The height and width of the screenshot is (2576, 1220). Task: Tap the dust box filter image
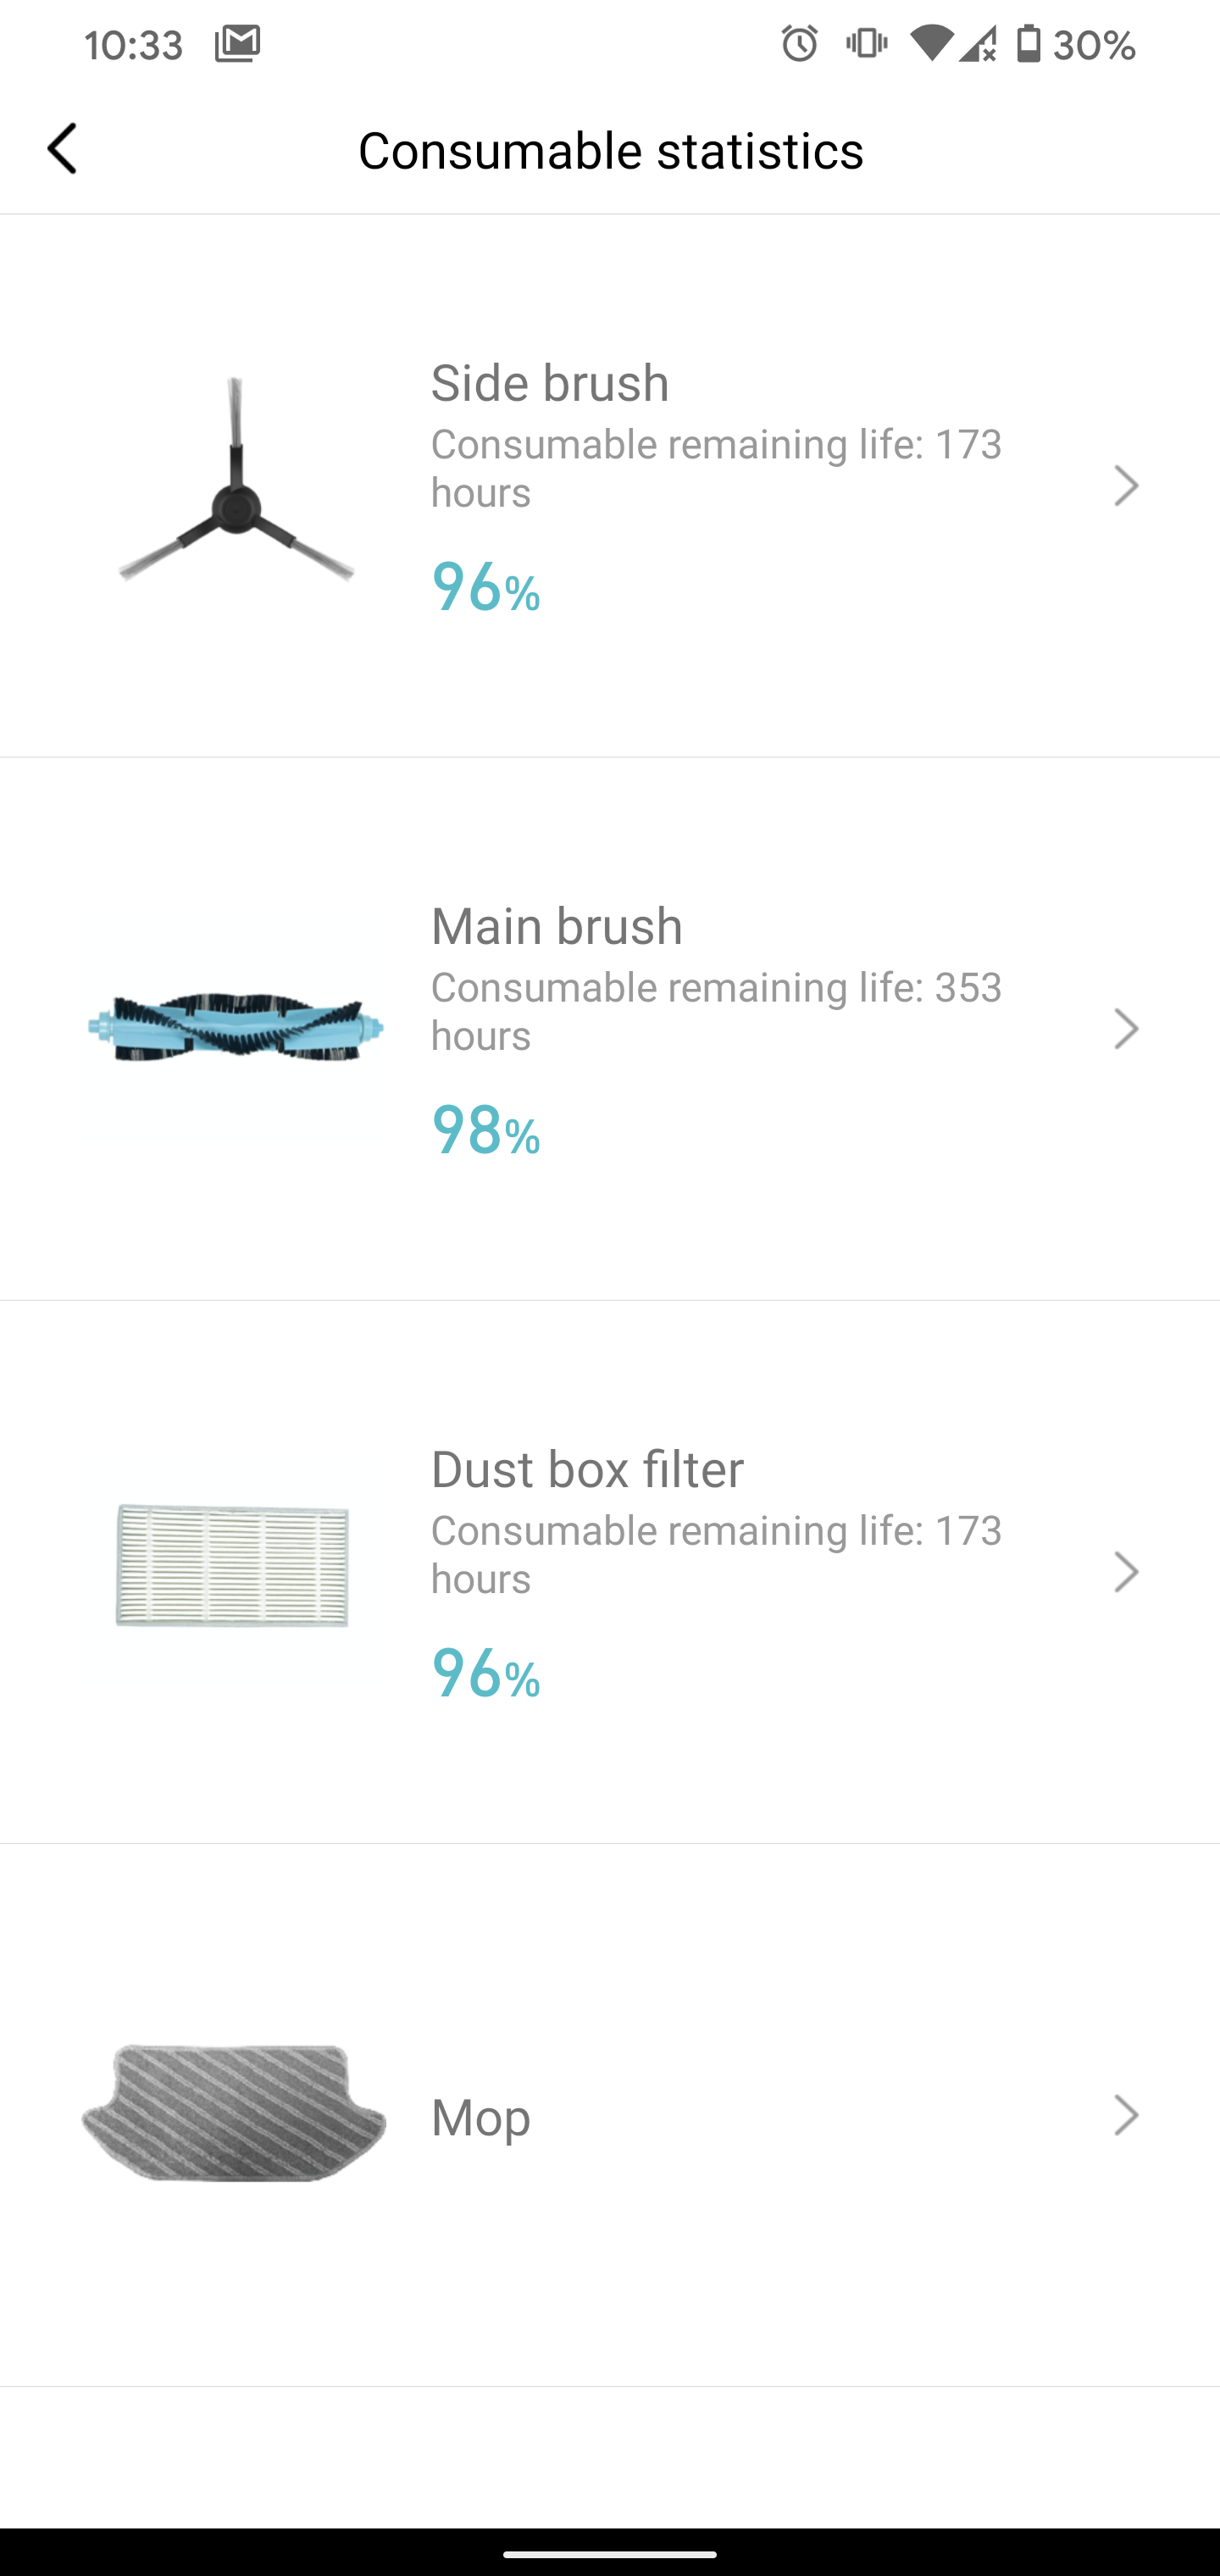point(233,1565)
